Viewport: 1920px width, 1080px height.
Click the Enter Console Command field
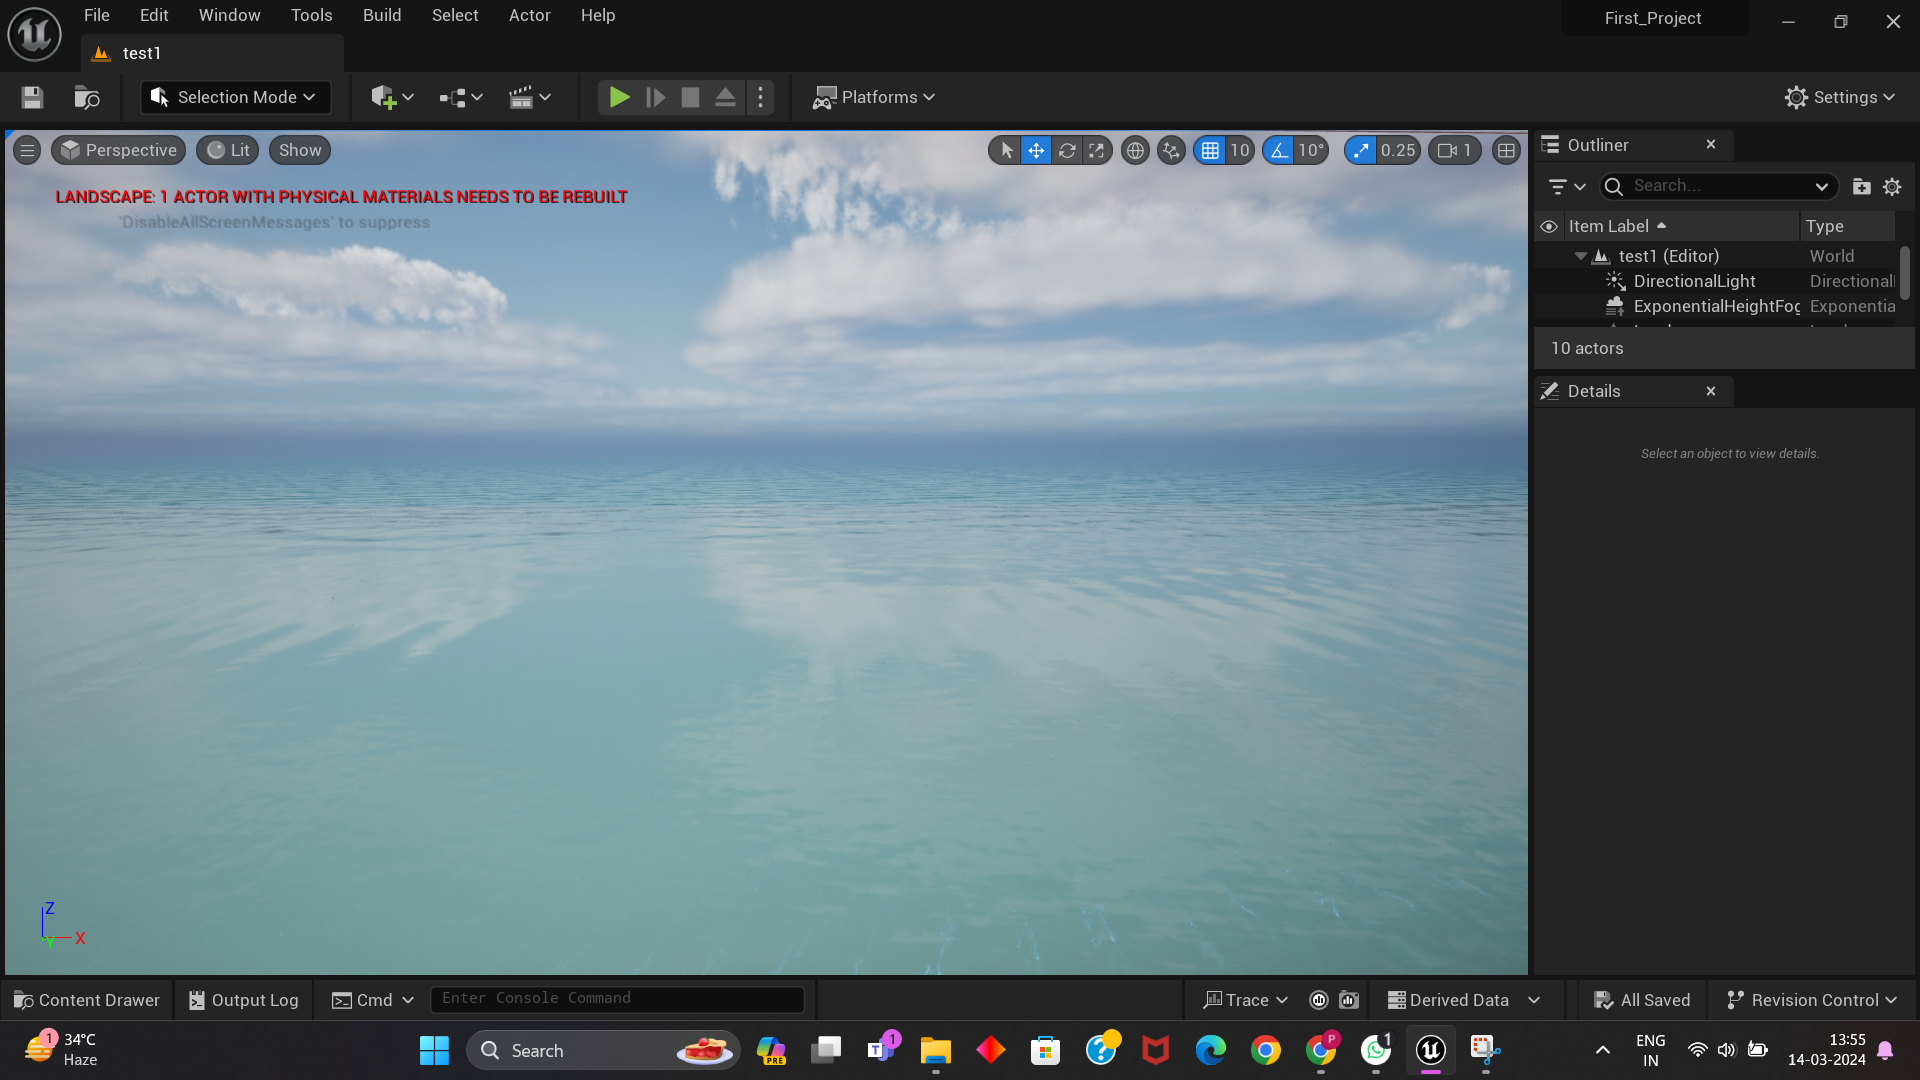(616, 998)
